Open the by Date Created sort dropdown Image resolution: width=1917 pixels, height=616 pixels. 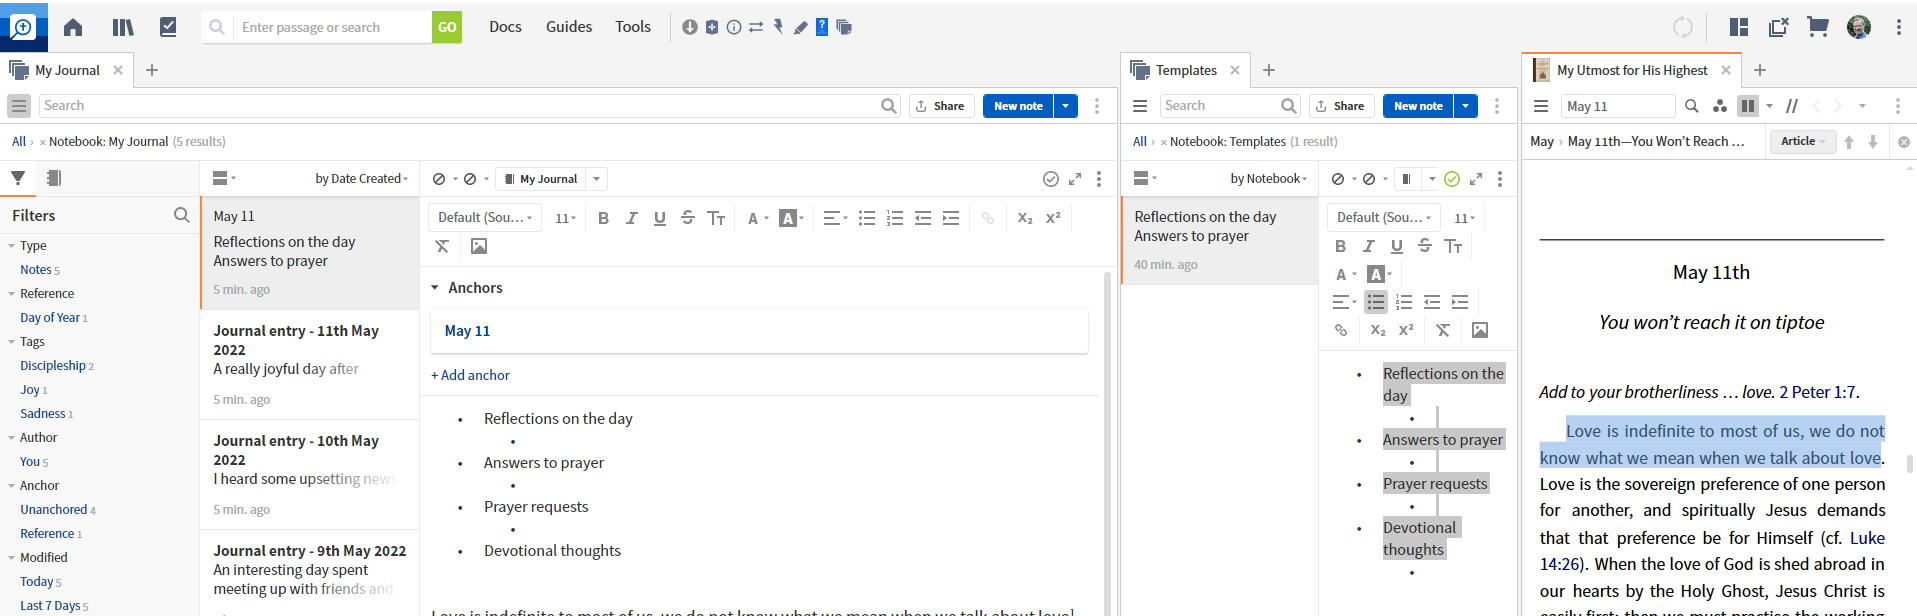pyautogui.click(x=361, y=179)
